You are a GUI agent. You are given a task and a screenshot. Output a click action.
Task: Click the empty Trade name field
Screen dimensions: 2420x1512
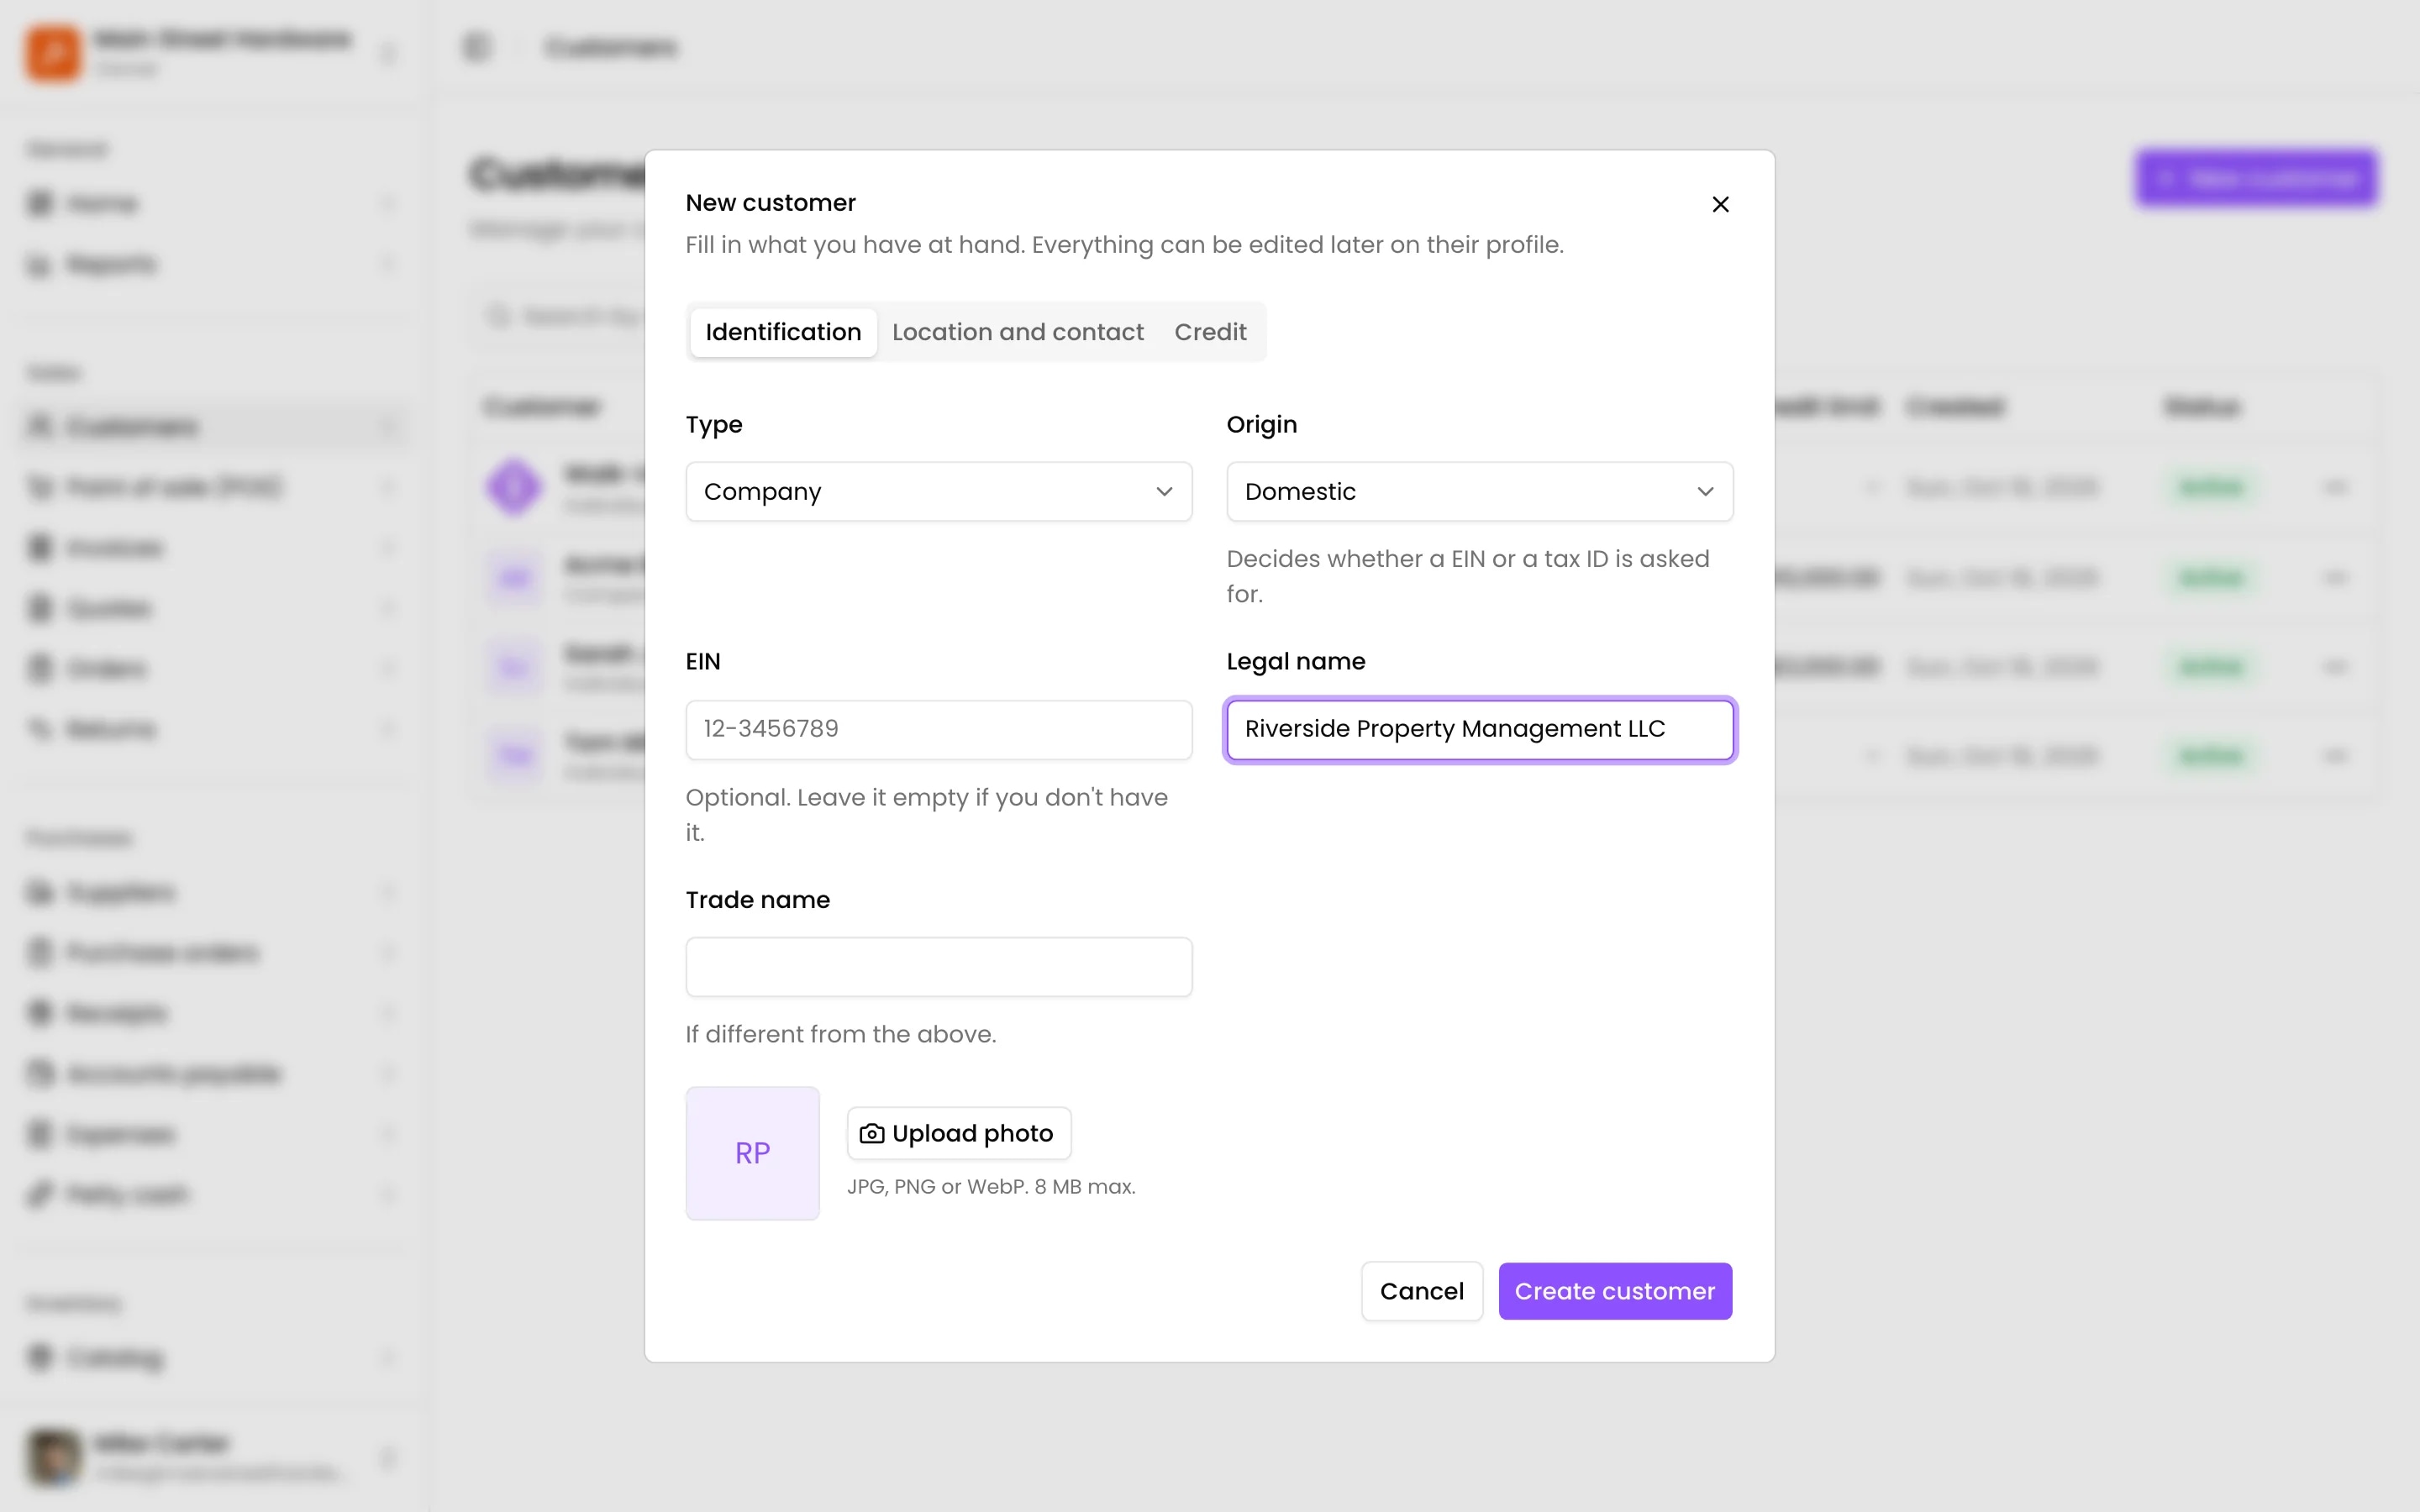click(938, 967)
